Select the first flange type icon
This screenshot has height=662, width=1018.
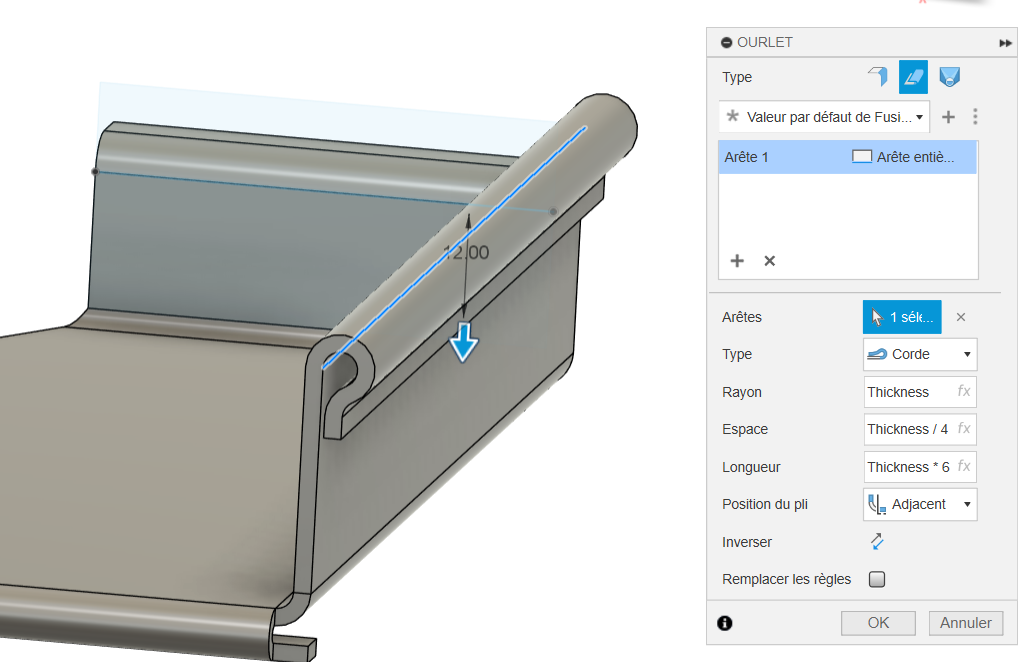click(x=877, y=77)
